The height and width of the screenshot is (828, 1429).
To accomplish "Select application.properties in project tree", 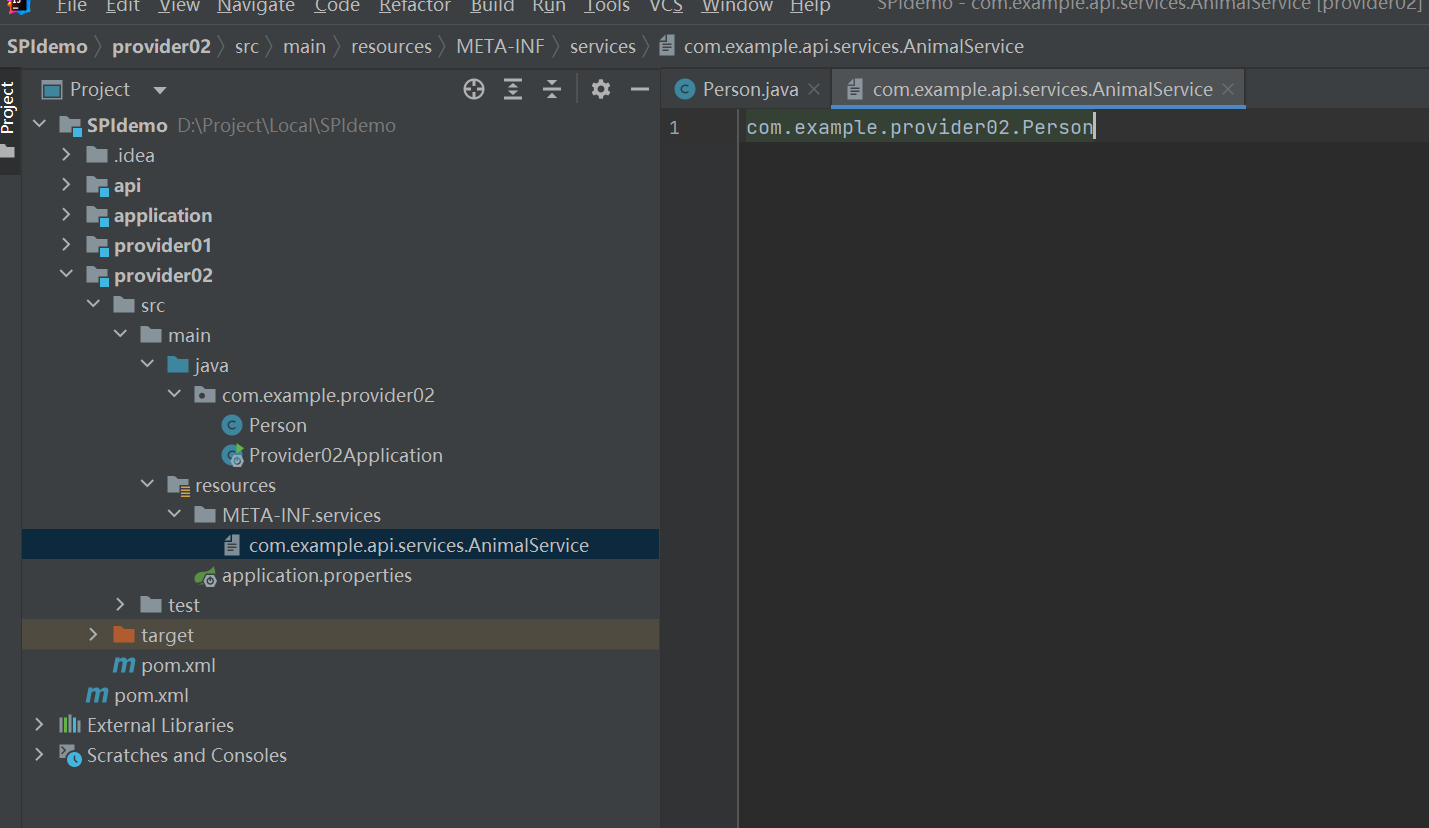I will click(317, 575).
